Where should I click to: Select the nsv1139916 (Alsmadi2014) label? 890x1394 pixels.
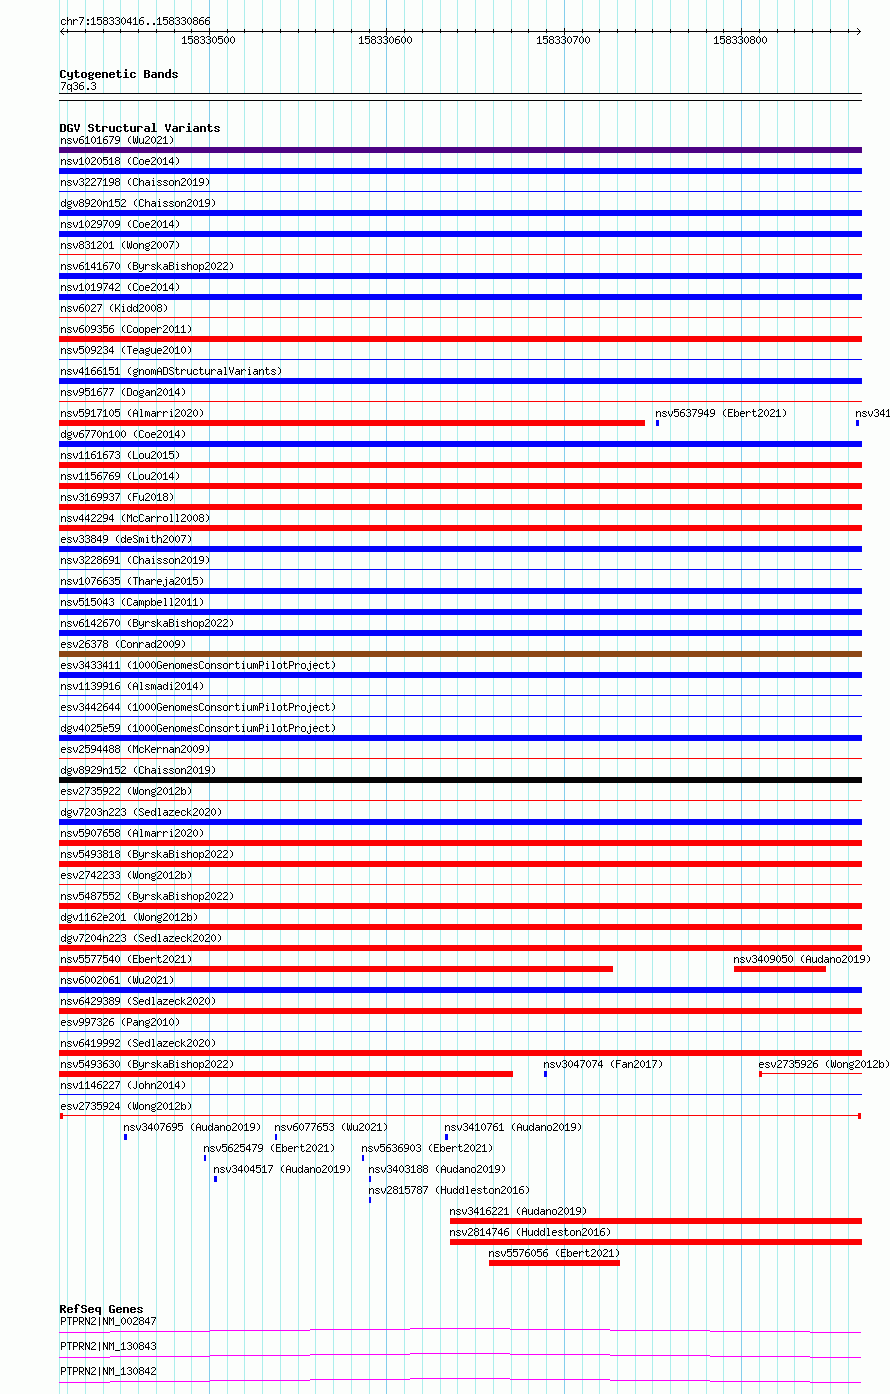132,686
